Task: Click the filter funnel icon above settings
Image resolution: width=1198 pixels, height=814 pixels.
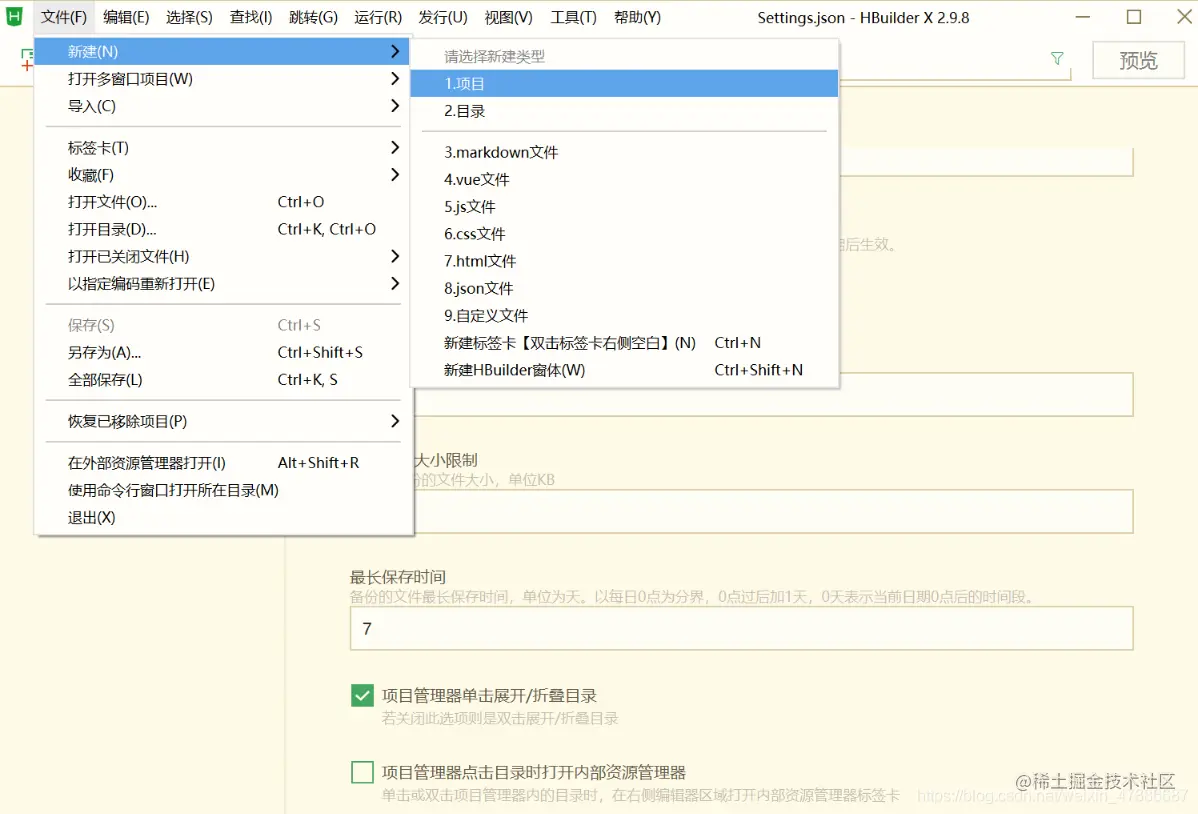Action: tap(1057, 59)
